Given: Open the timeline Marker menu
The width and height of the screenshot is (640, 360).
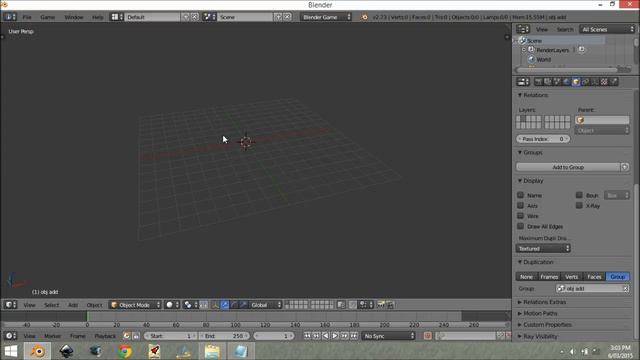Looking at the screenshot, I should [x=52, y=336].
